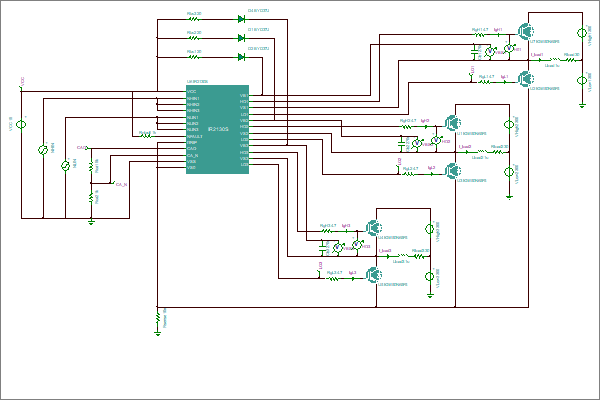Click the VLow2 voltage source symbol
600x400 pixels.
tap(509, 172)
